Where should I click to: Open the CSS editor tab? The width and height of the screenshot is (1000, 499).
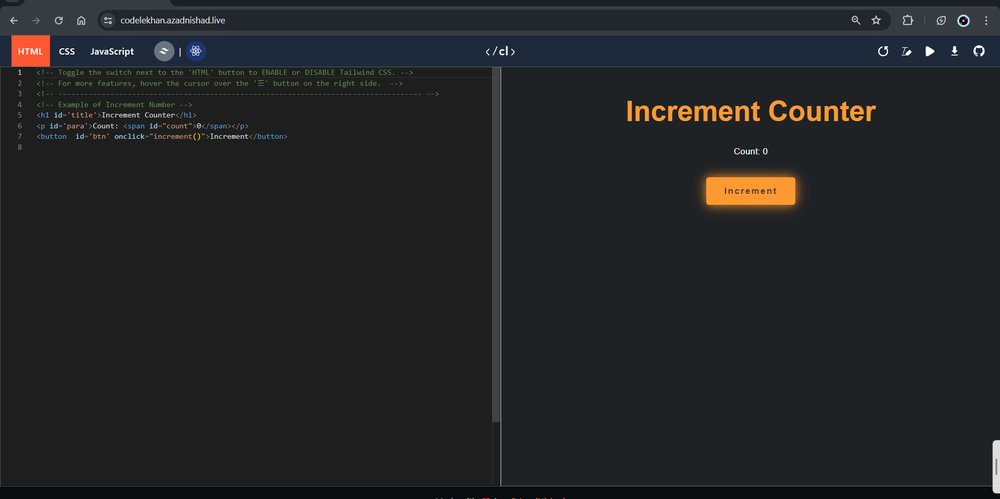click(x=67, y=51)
